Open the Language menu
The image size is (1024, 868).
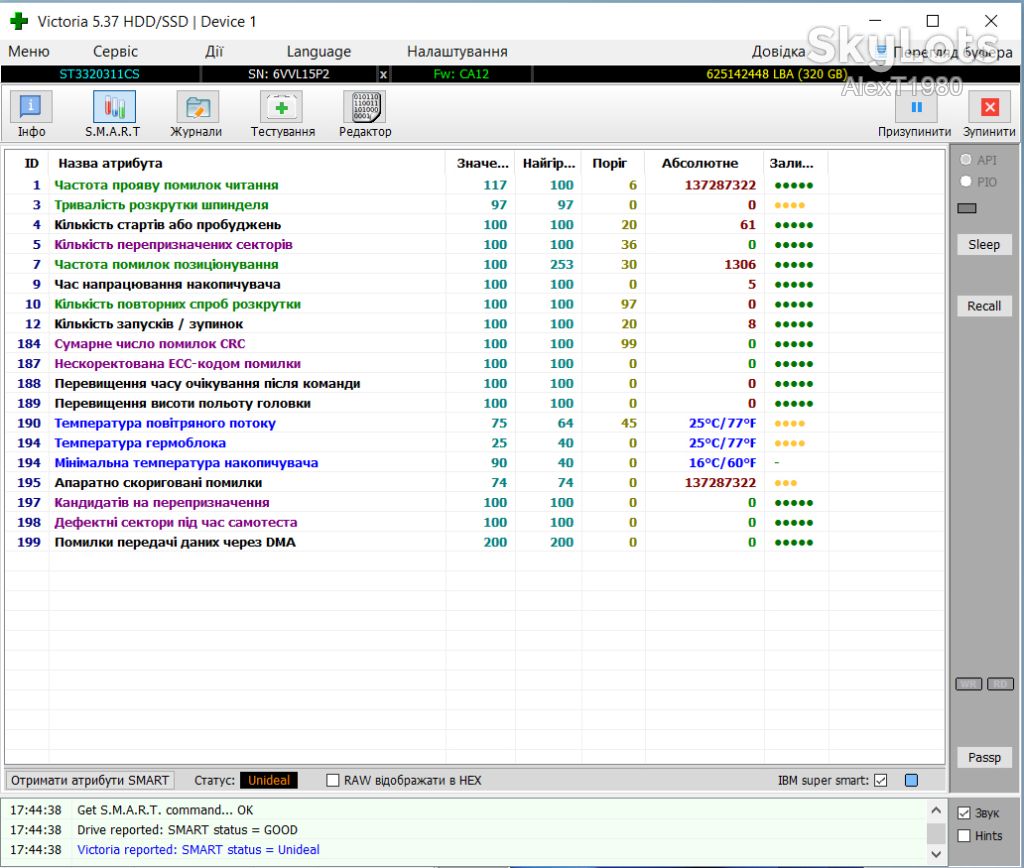click(x=319, y=52)
